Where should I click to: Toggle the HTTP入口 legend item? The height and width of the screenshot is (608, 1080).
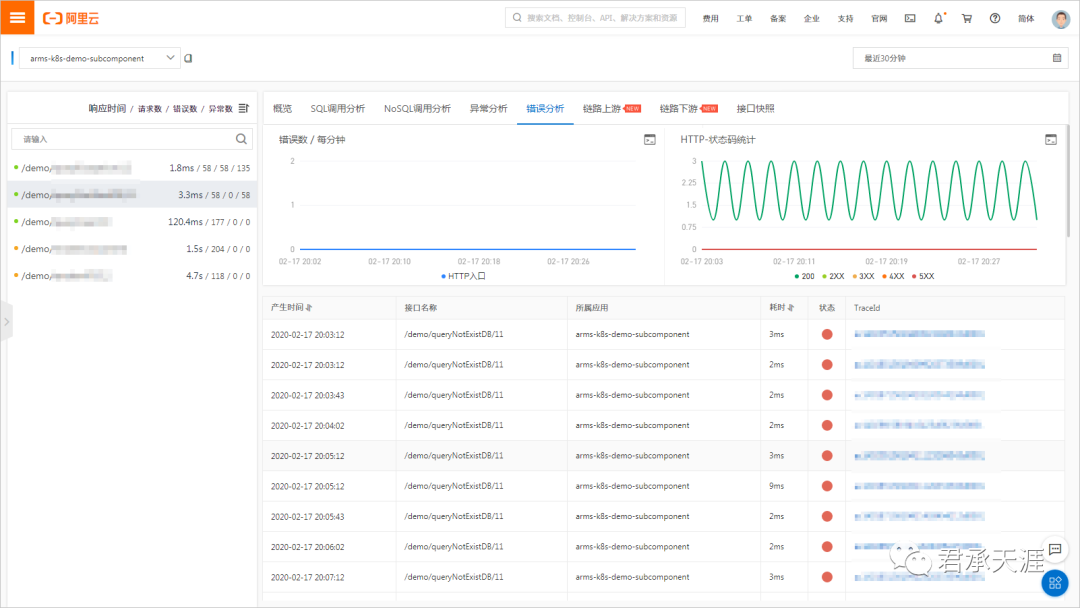[463, 275]
